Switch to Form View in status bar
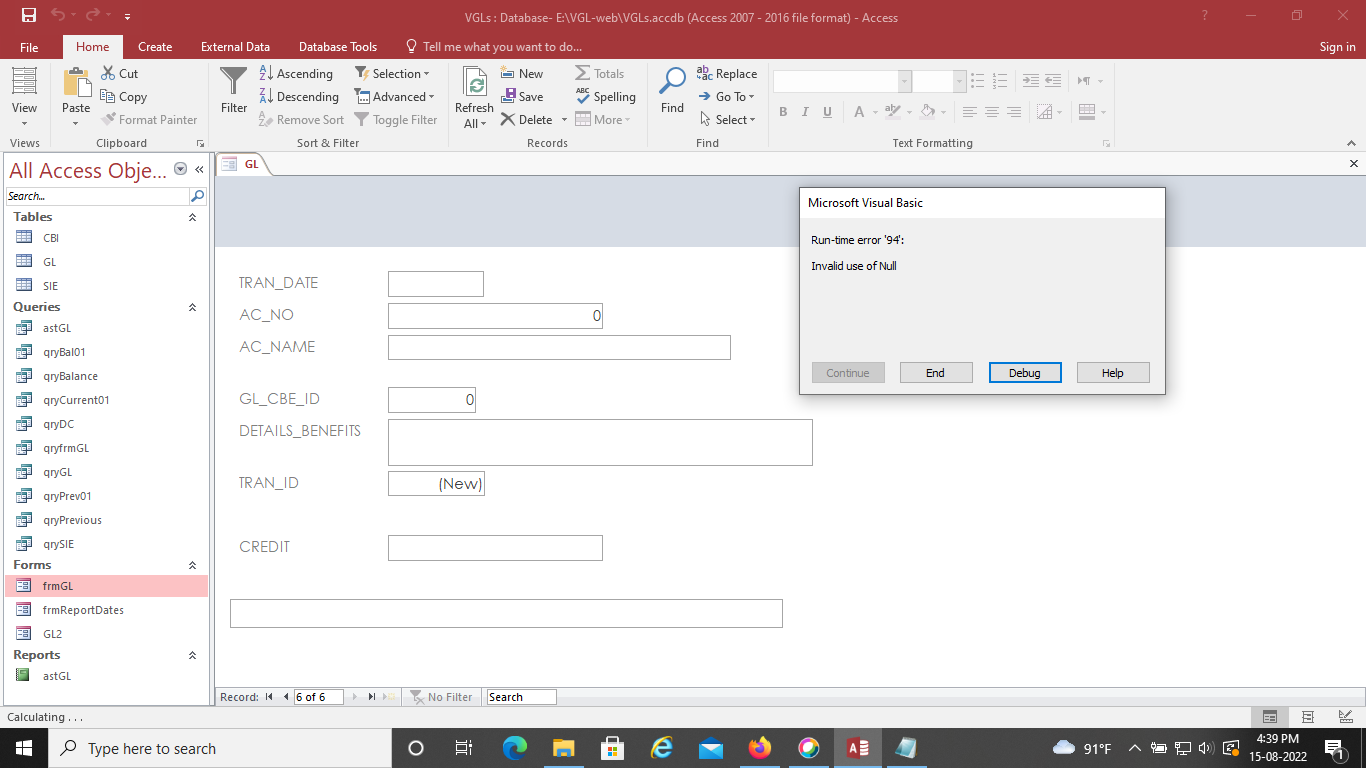1366x768 pixels. click(1269, 717)
